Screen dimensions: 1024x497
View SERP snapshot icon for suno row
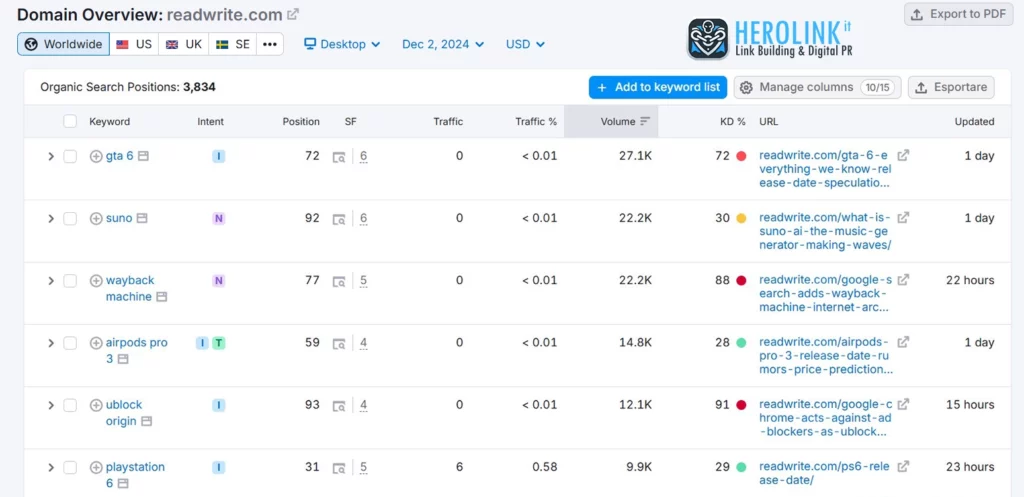point(339,219)
